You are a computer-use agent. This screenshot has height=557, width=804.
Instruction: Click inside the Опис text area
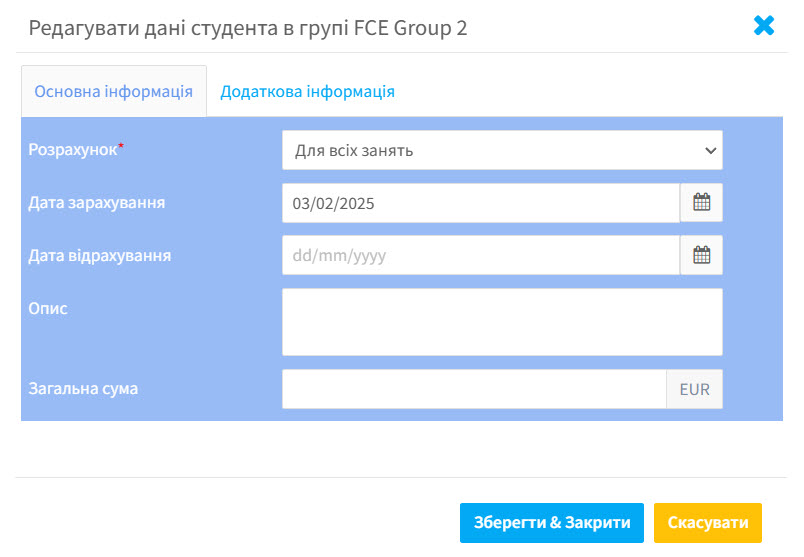click(x=501, y=322)
